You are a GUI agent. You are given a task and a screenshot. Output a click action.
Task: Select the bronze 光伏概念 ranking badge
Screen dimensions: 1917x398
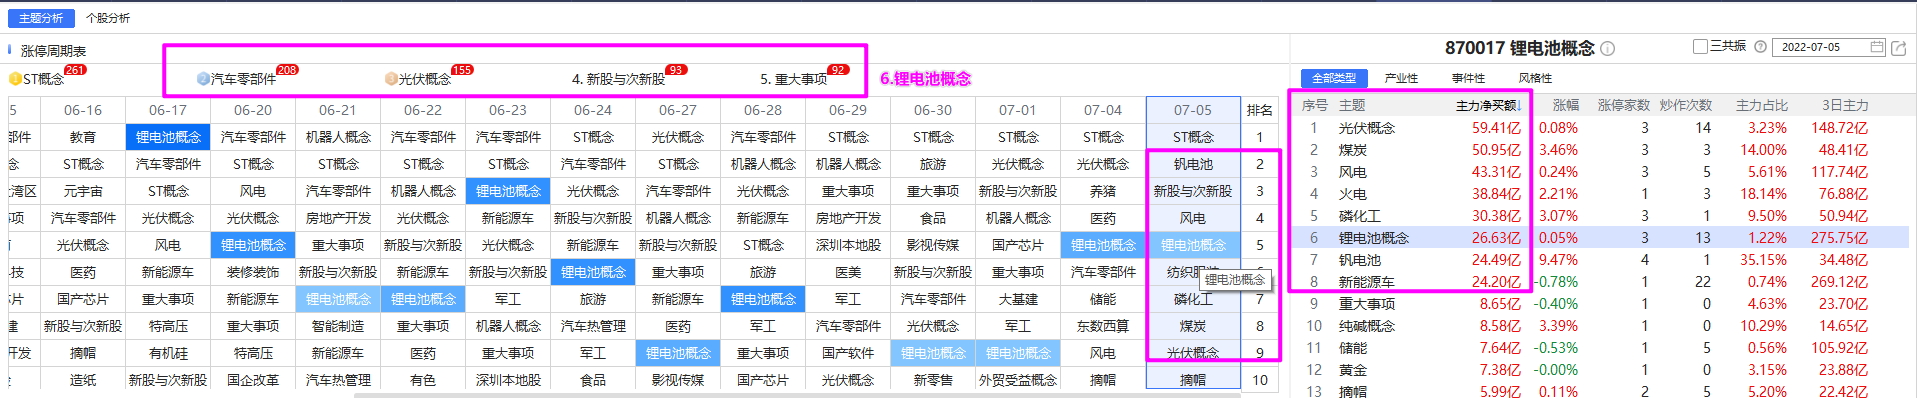click(391, 79)
